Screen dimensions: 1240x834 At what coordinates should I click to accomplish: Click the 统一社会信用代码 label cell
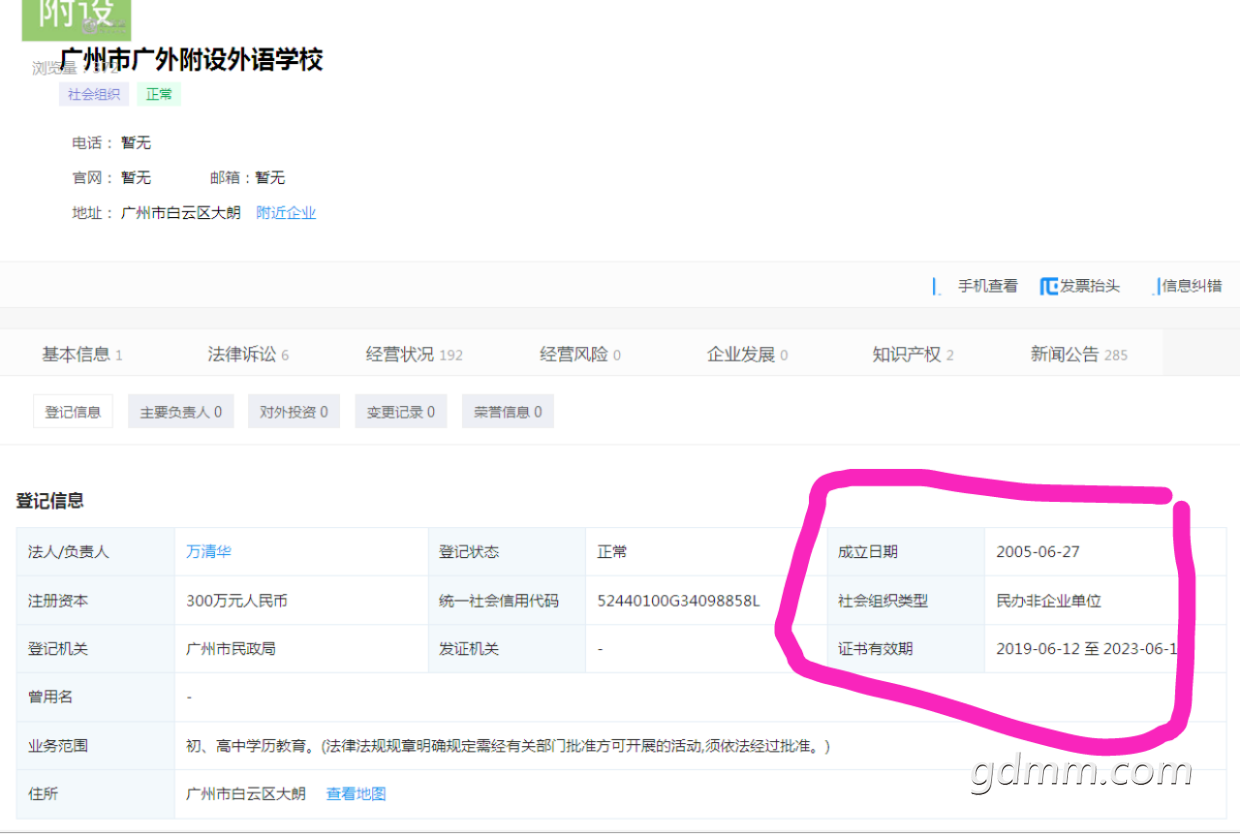pos(506,601)
